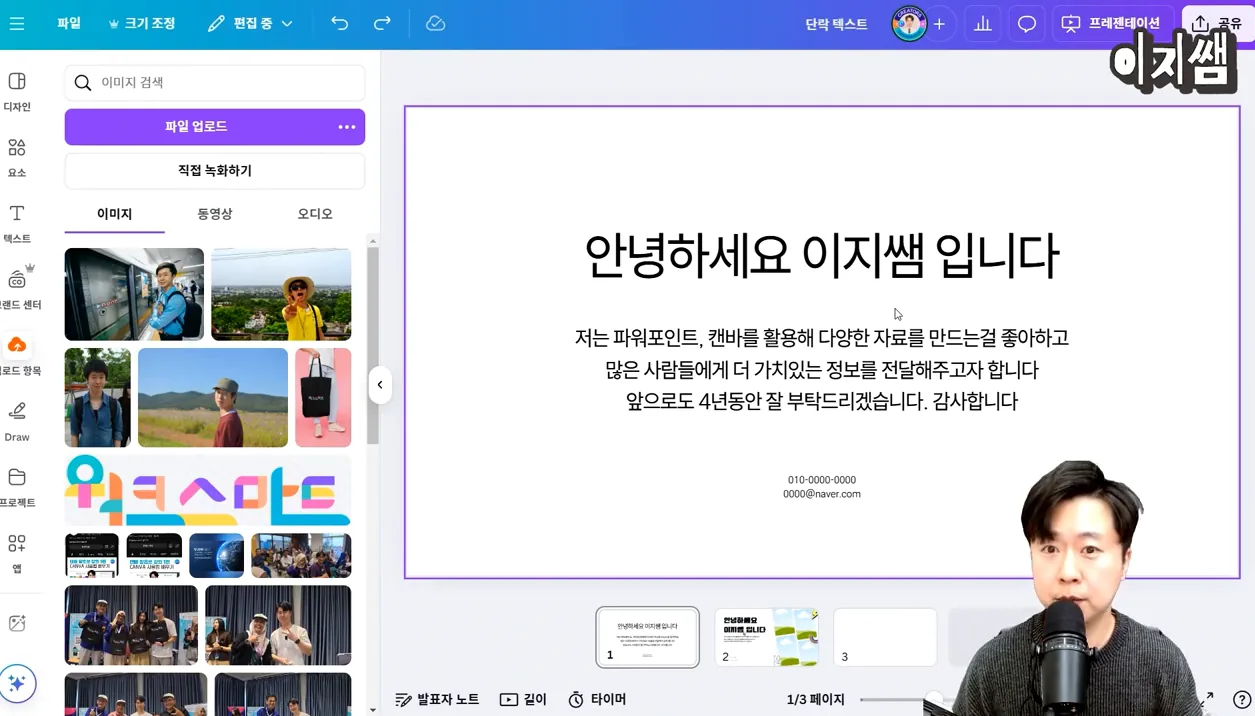
Task: Select 010-0000-0000 phone text
Action: point(822,480)
